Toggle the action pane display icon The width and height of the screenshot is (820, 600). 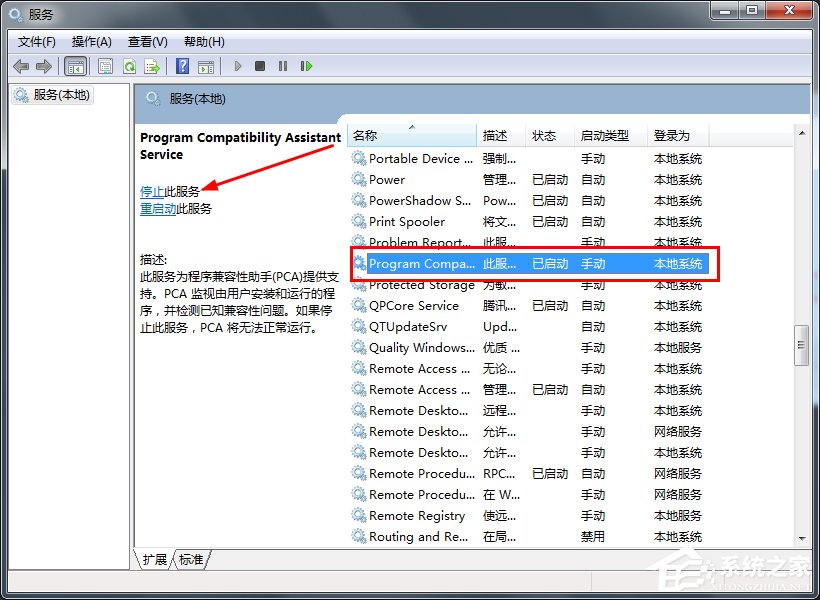(x=207, y=66)
